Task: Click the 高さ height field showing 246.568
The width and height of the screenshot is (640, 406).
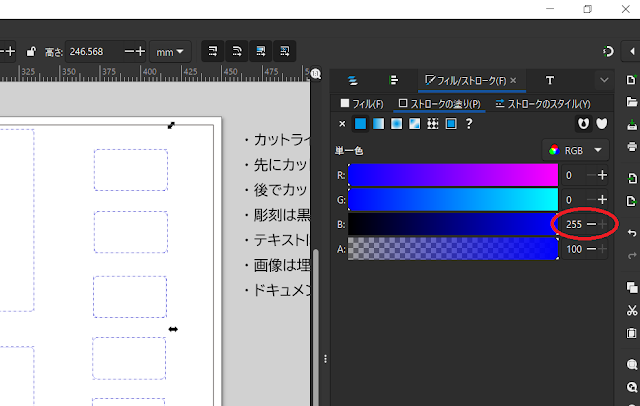Action: point(94,52)
